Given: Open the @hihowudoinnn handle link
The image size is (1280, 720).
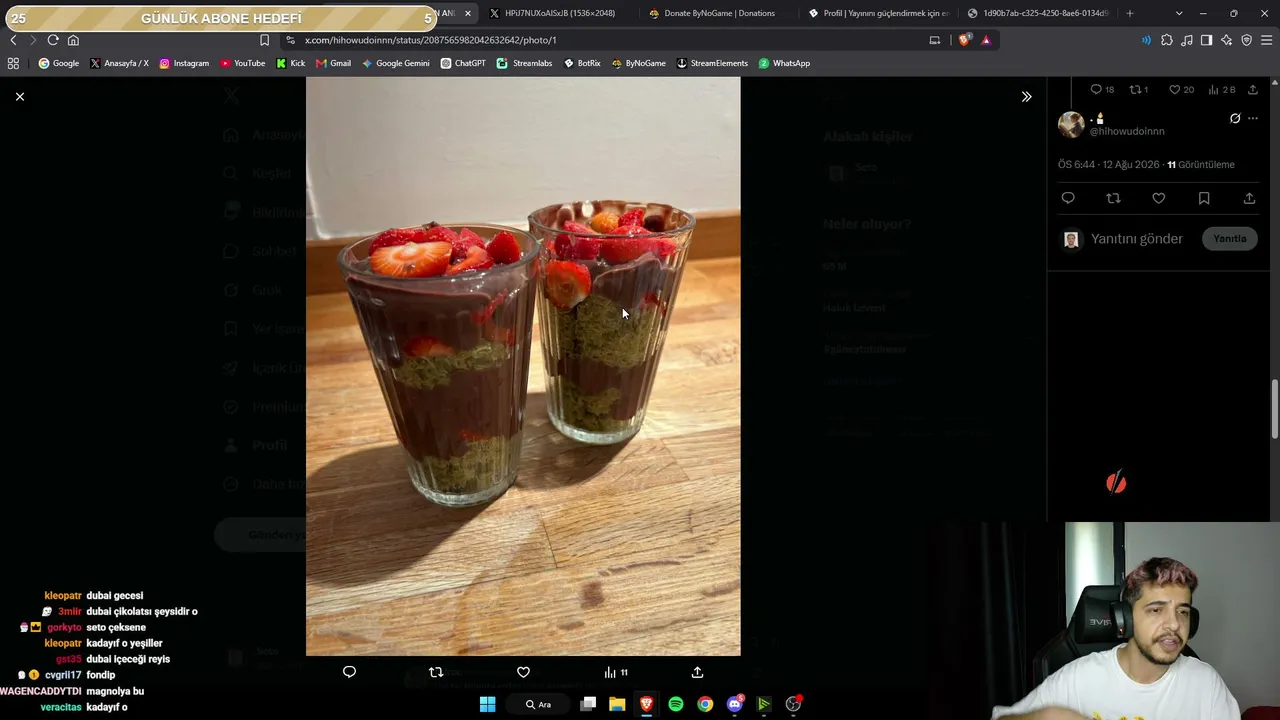Looking at the screenshot, I should point(1127,131).
